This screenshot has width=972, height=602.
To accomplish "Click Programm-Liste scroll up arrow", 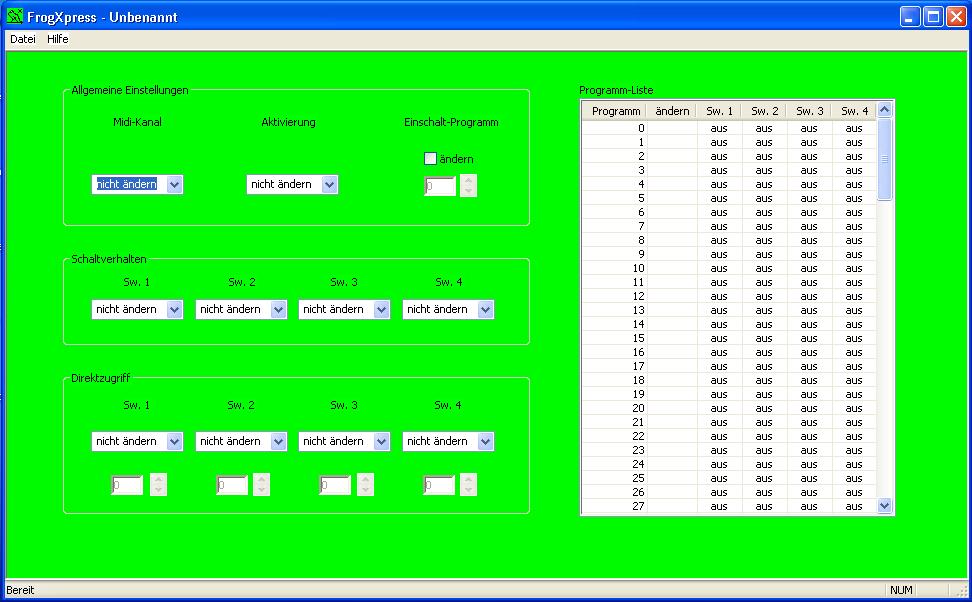I will pyautogui.click(x=885, y=110).
